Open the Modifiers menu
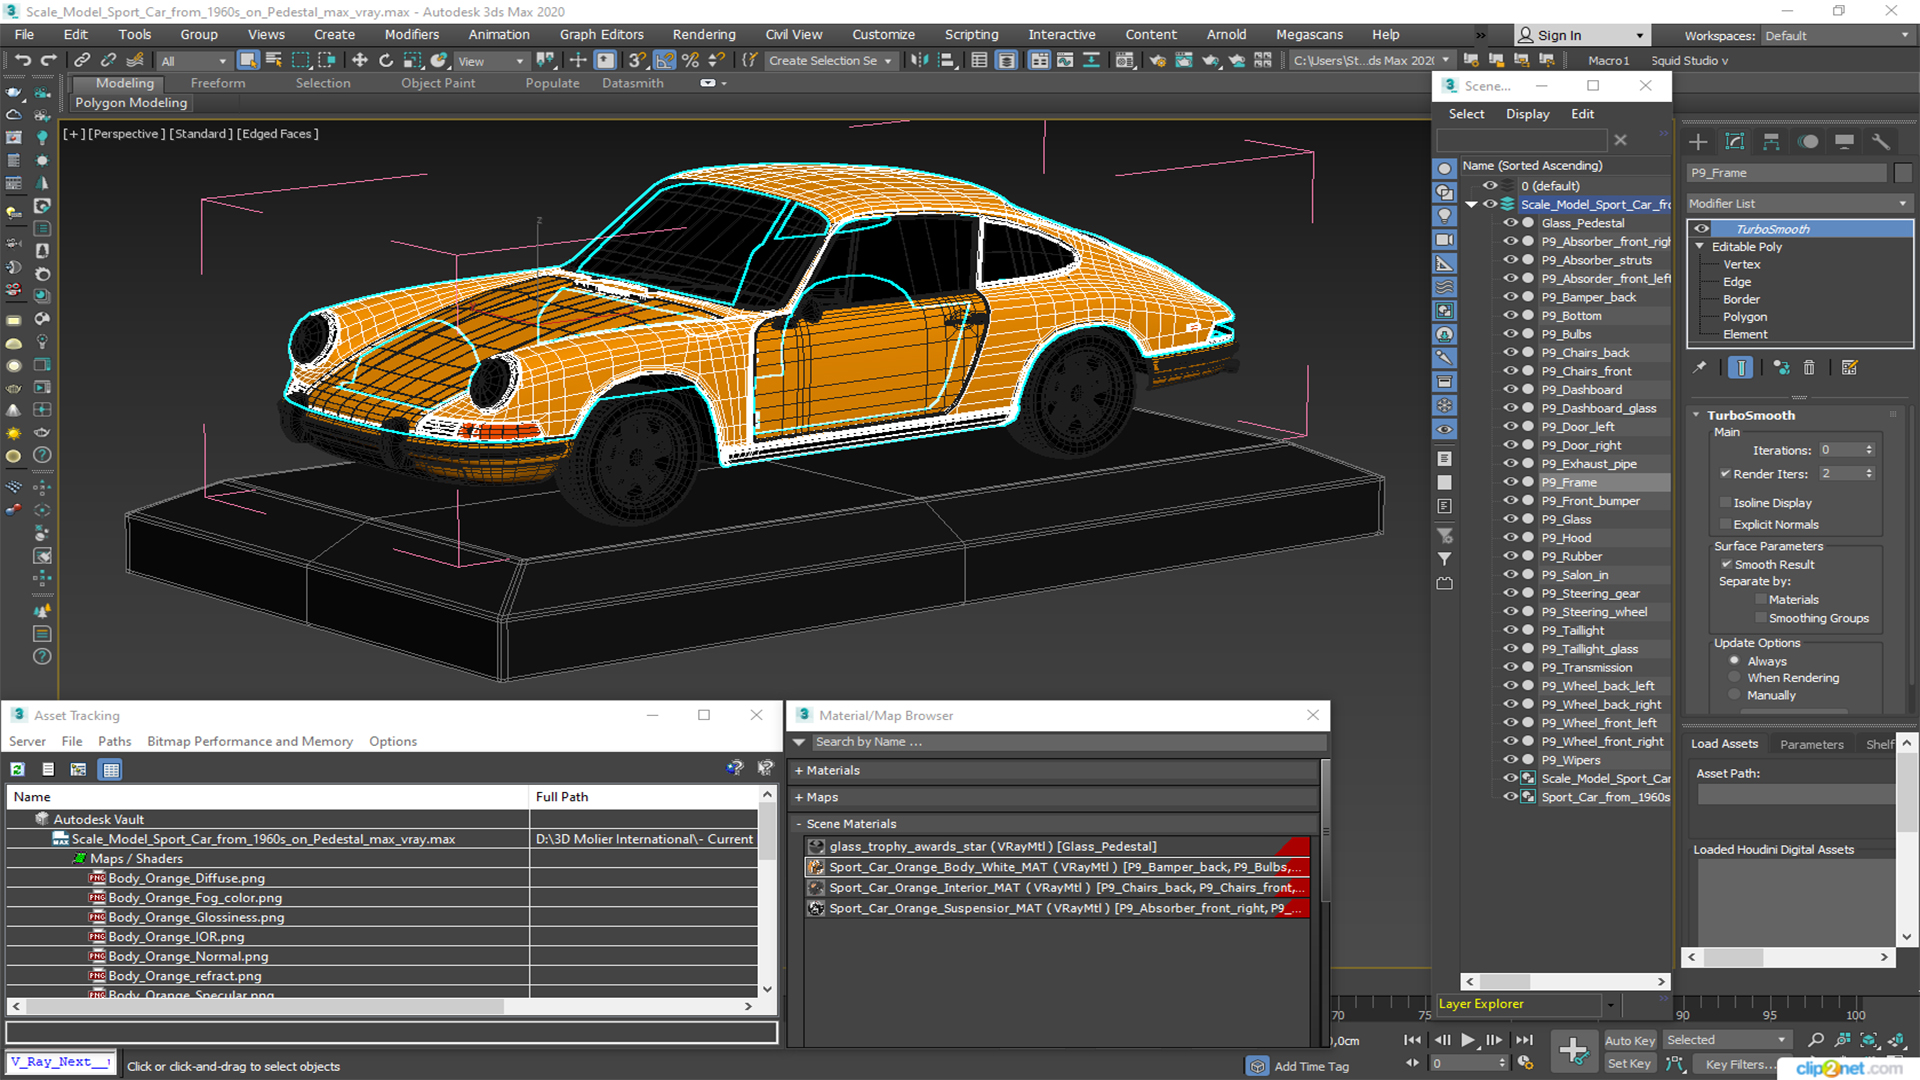Screen dimensions: 1920x1080 [411, 34]
